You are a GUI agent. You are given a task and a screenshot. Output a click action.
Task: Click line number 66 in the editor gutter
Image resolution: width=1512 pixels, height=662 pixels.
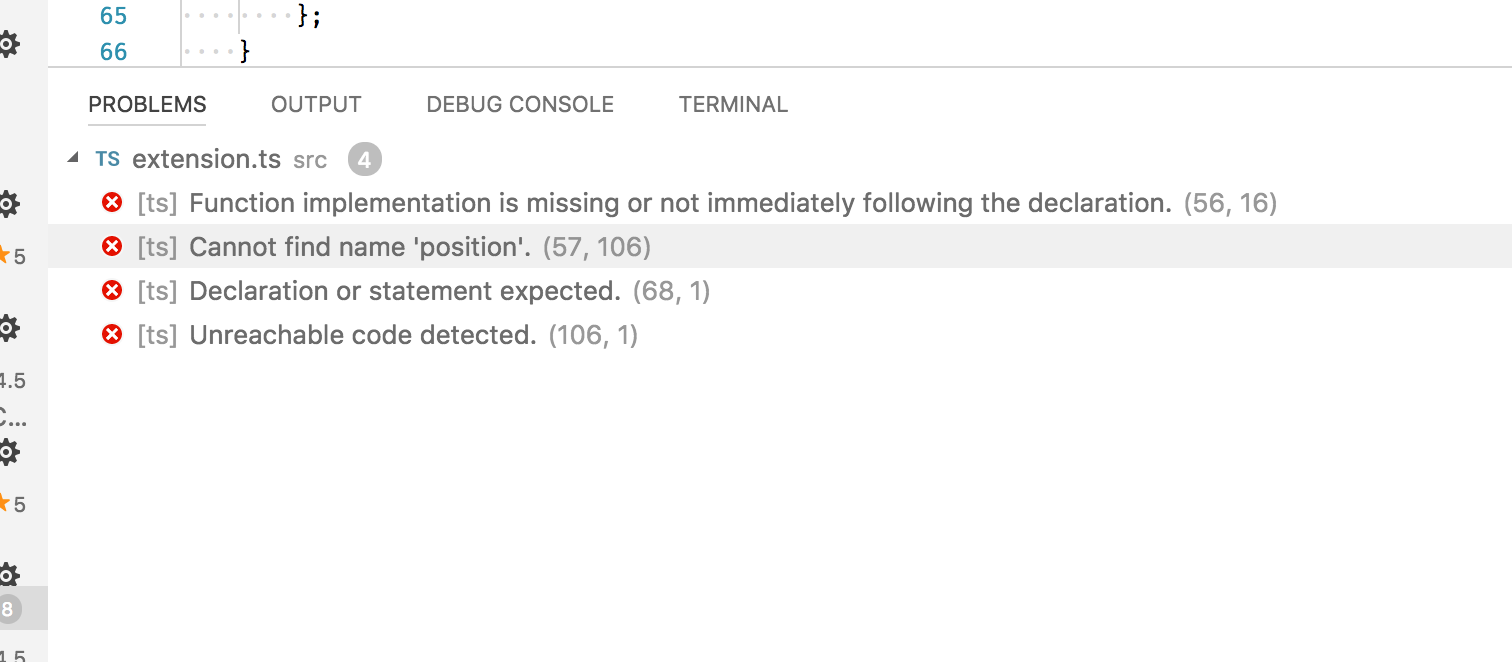(x=113, y=50)
